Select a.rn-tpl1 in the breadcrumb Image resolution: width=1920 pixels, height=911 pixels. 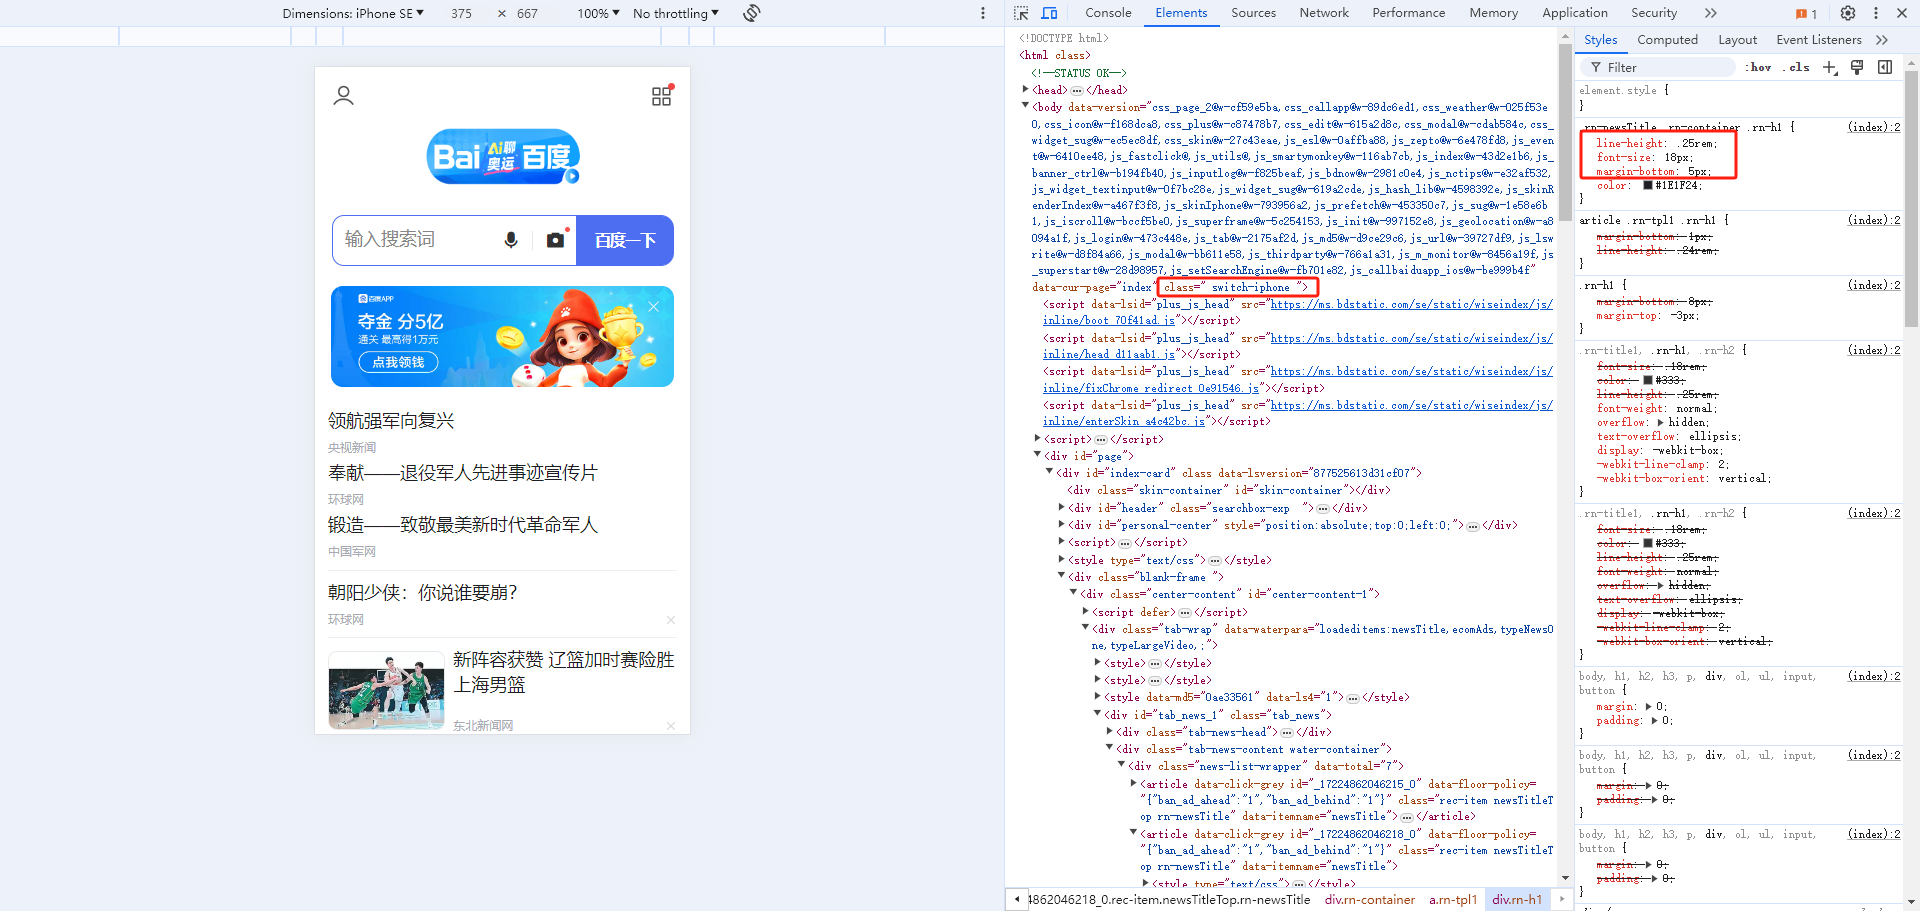pos(1452,900)
